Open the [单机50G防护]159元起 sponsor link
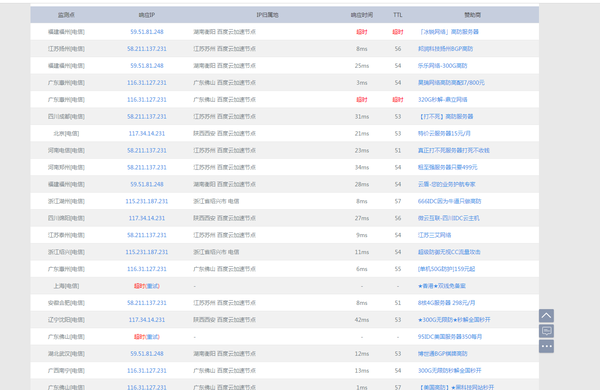 446,269
